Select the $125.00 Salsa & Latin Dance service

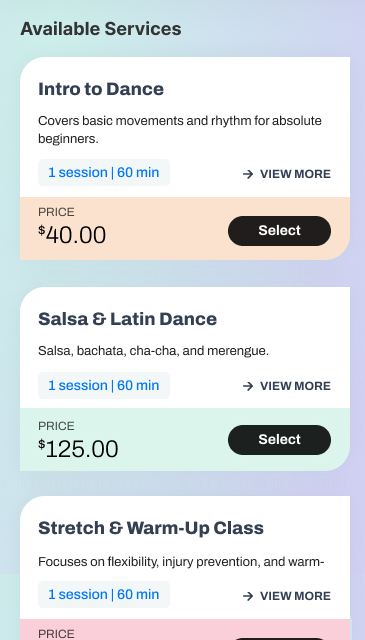(x=279, y=440)
